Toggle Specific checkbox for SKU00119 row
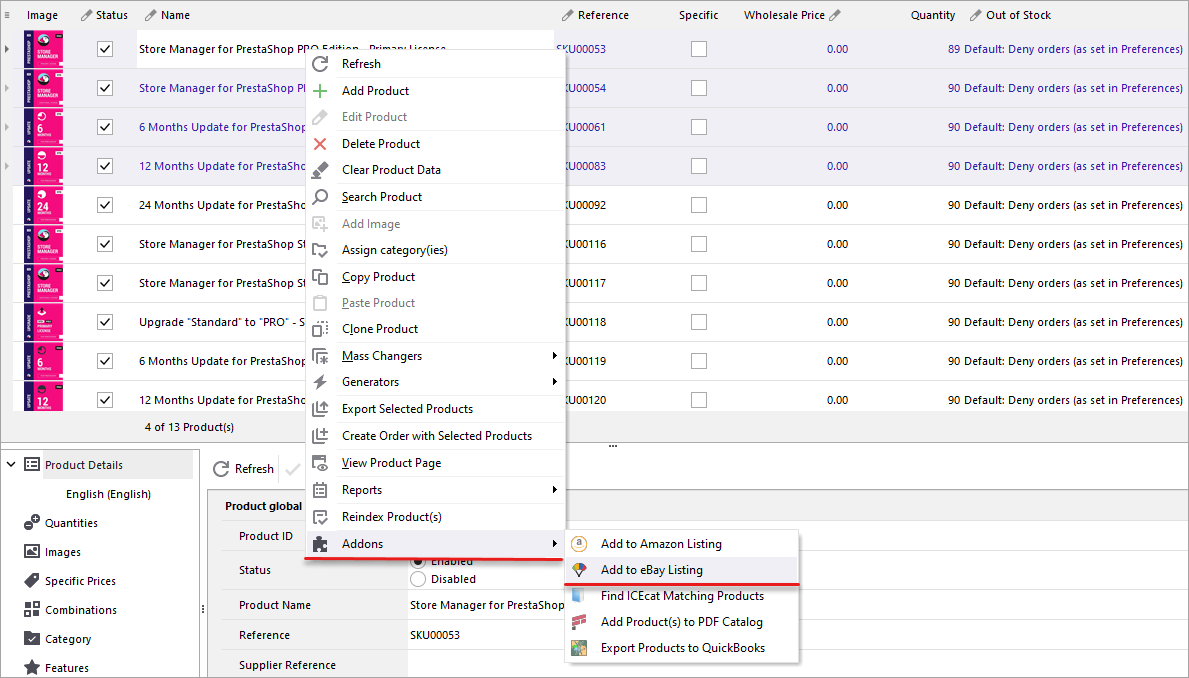The image size is (1189, 678). pyautogui.click(x=699, y=361)
